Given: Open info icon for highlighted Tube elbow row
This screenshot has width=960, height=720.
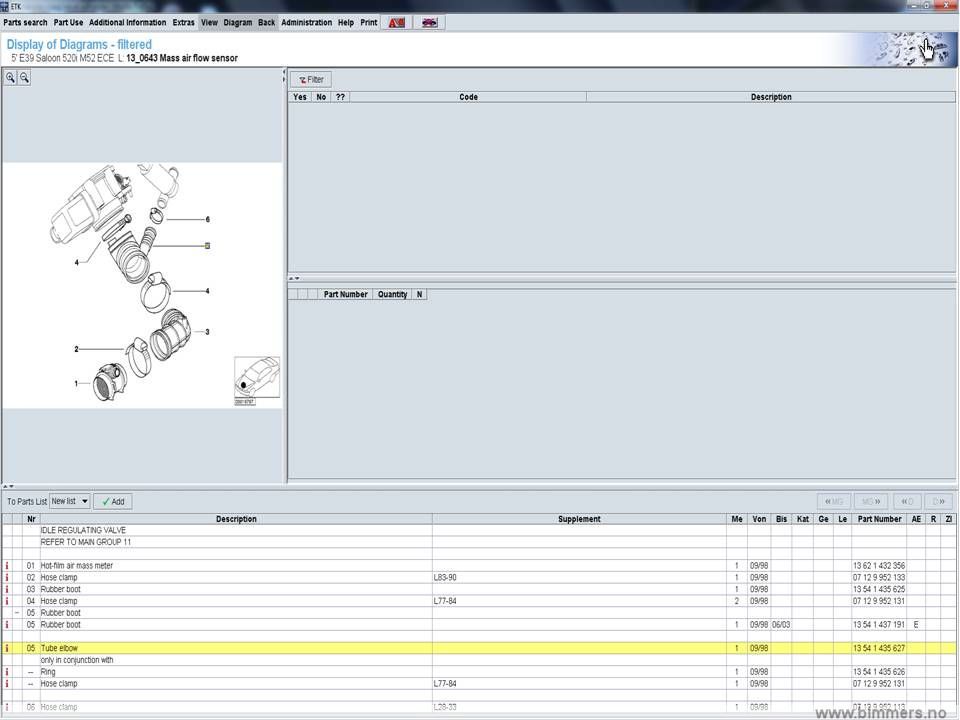Looking at the screenshot, I should [7, 648].
